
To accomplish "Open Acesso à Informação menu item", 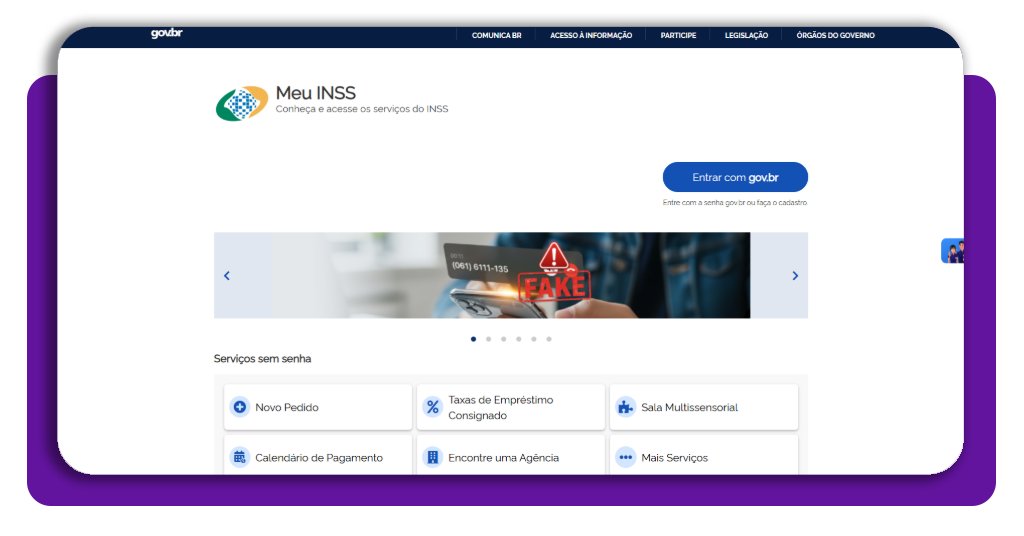I will (x=591, y=35).
